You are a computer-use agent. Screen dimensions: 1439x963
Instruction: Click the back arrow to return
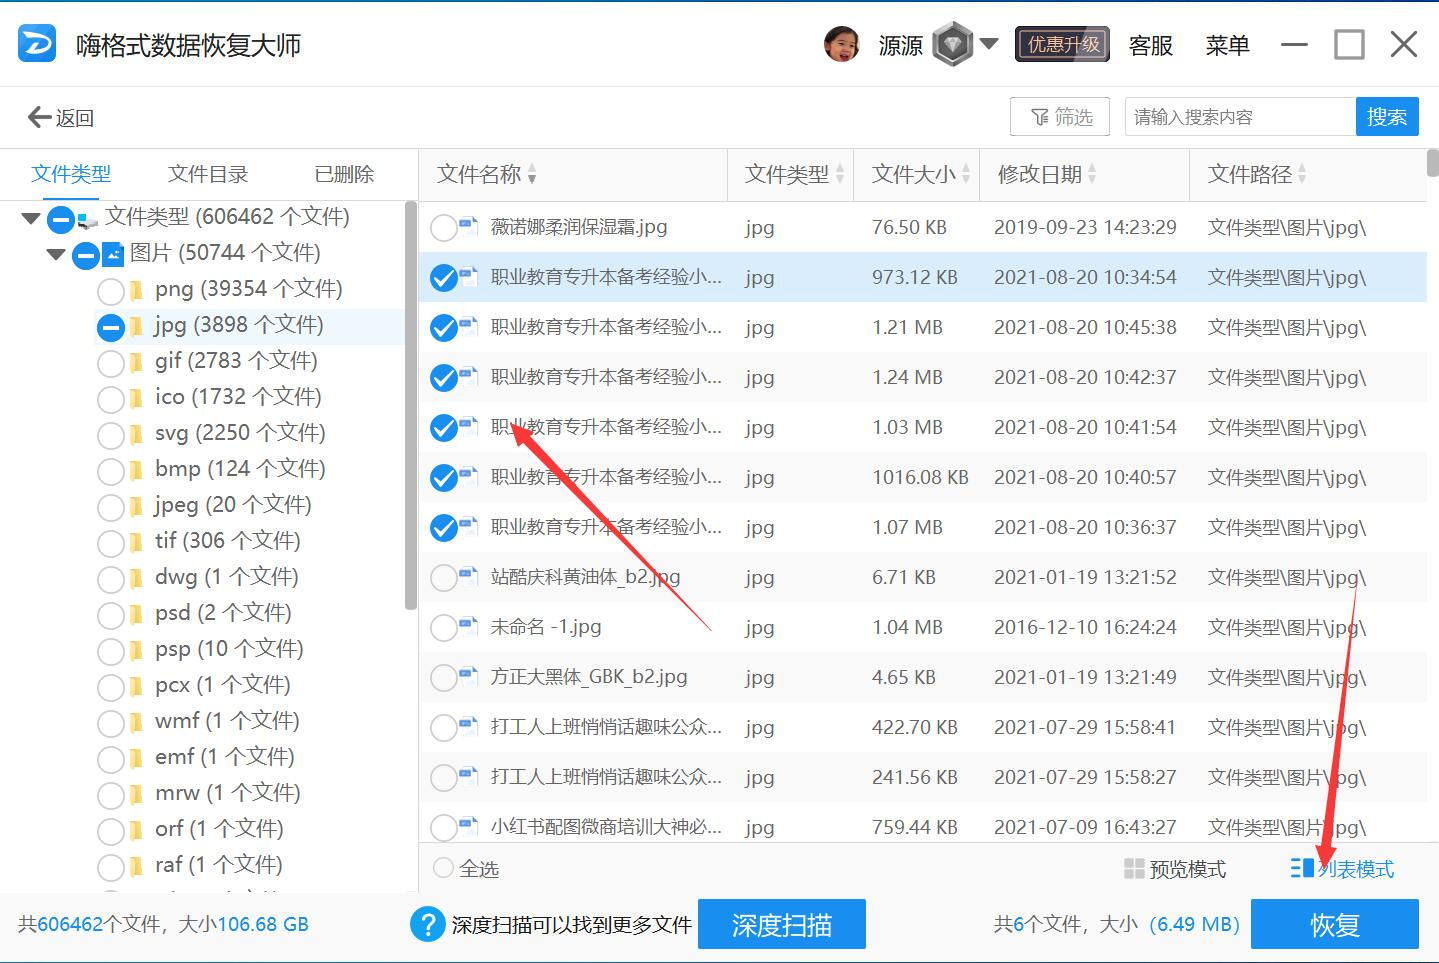(x=40, y=118)
